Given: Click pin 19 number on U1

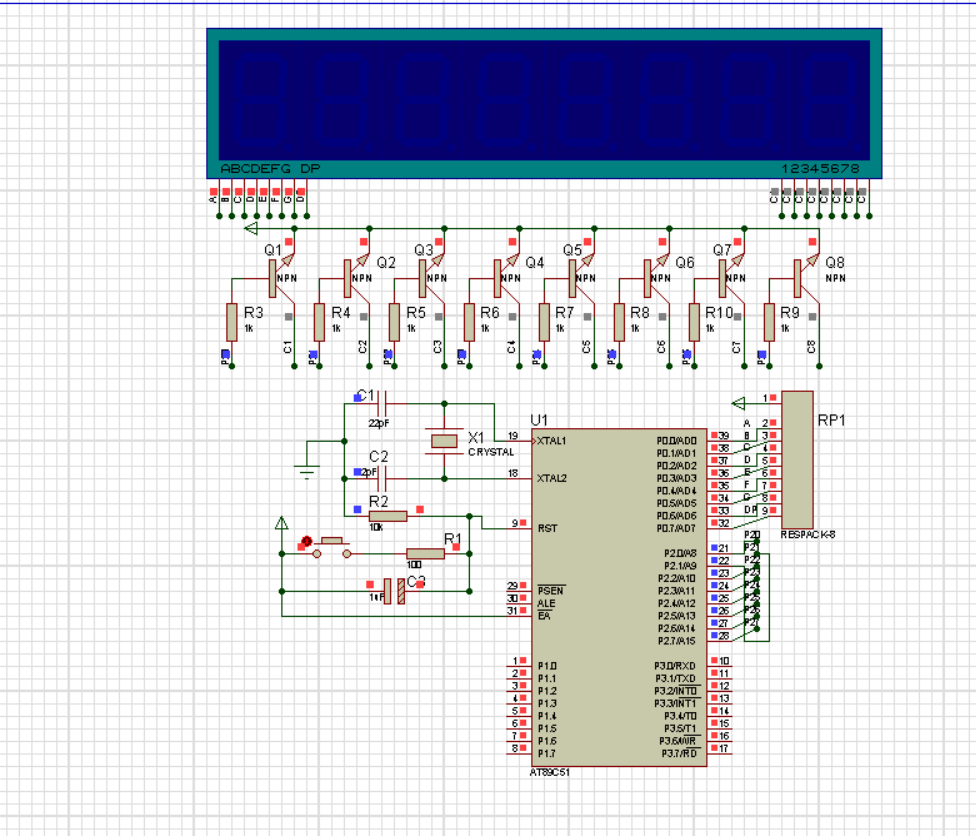Looking at the screenshot, I should (x=513, y=436).
